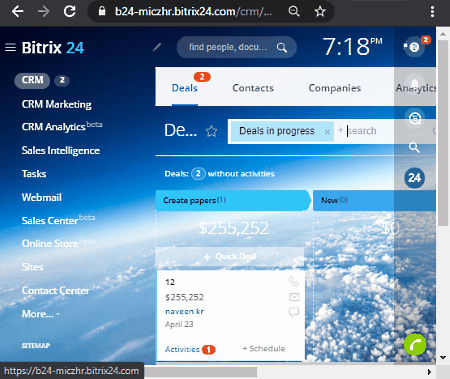Click search magnifier in find people field
Viewport: 450px width, 379px height.
pyautogui.click(x=282, y=48)
